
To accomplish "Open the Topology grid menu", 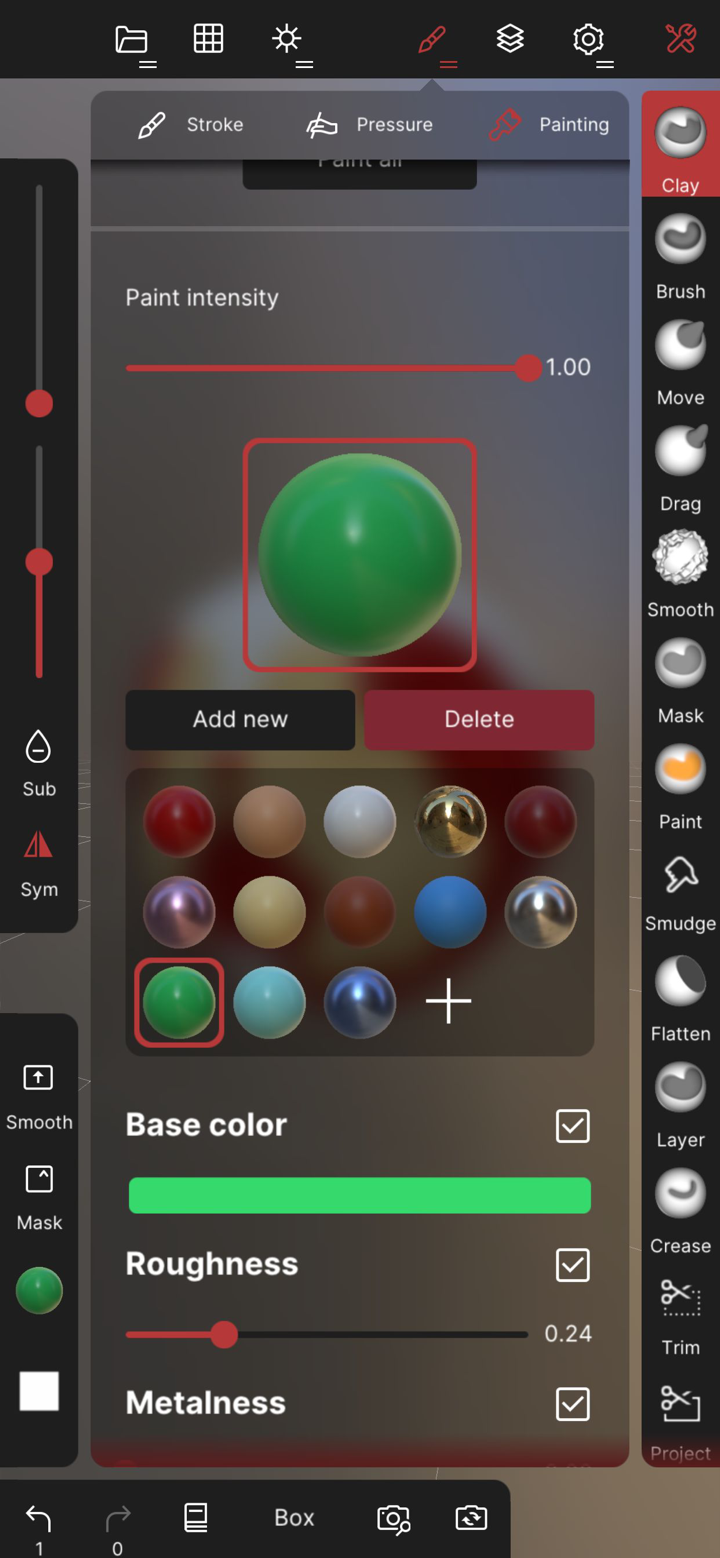I will (x=208, y=39).
